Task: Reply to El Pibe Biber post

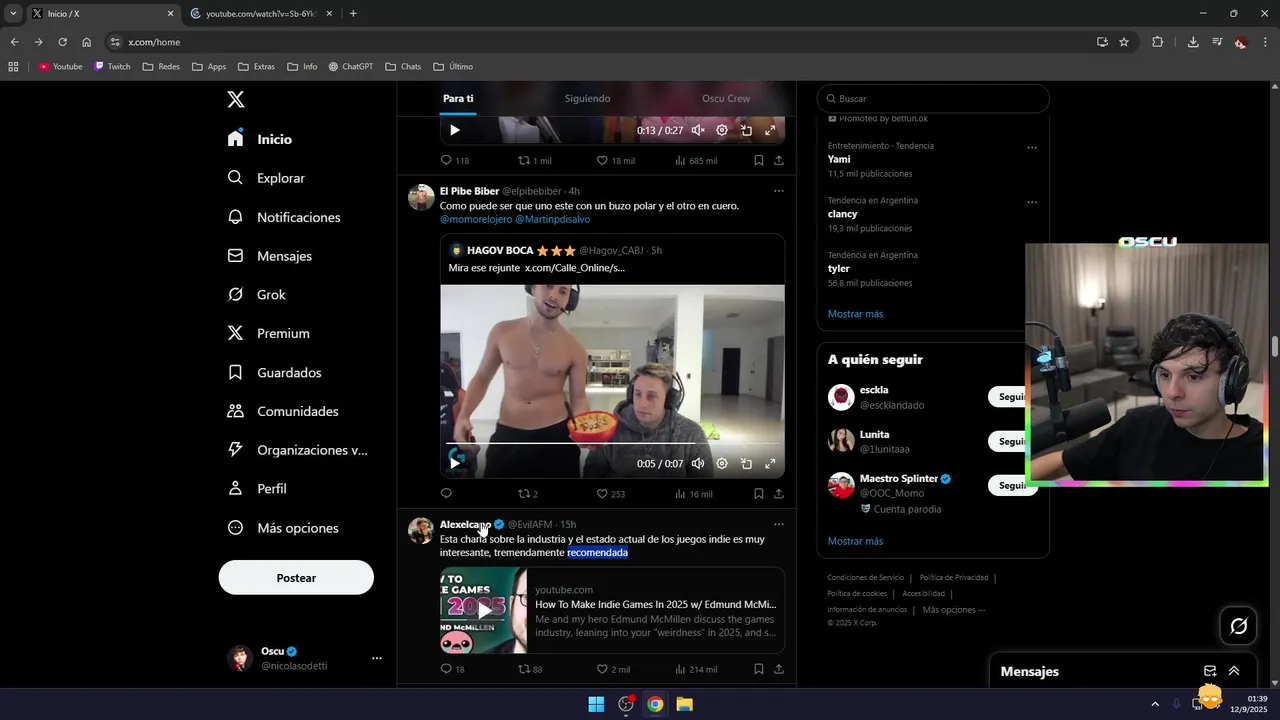Action: click(446, 493)
